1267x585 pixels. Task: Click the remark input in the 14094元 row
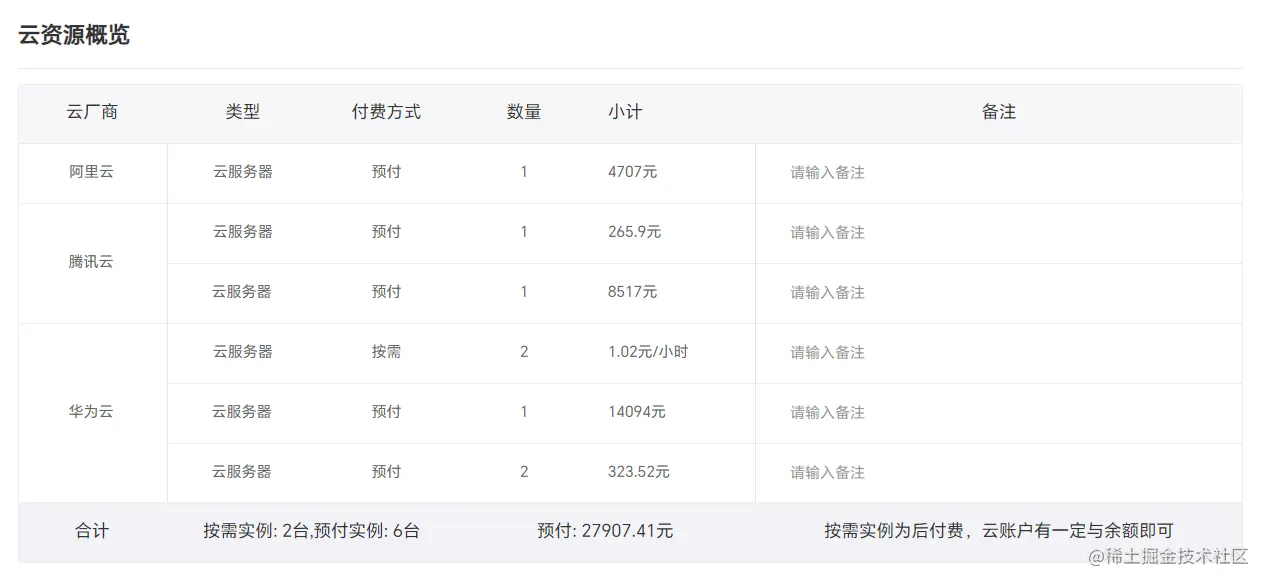click(998, 412)
